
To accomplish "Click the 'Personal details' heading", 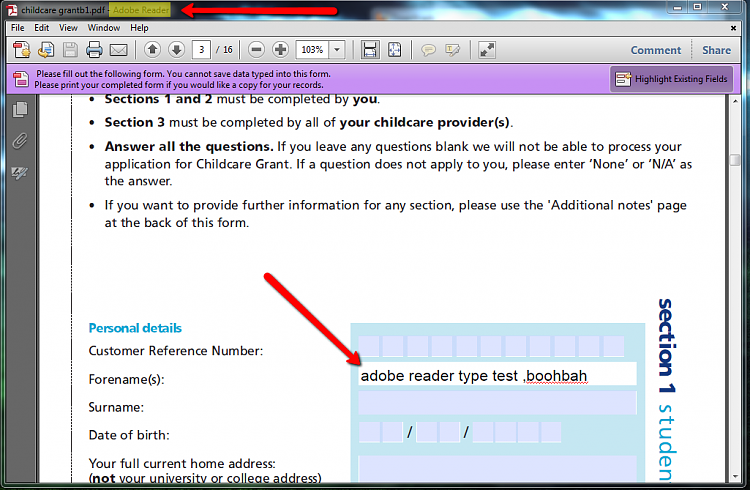I will [x=135, y=328].
